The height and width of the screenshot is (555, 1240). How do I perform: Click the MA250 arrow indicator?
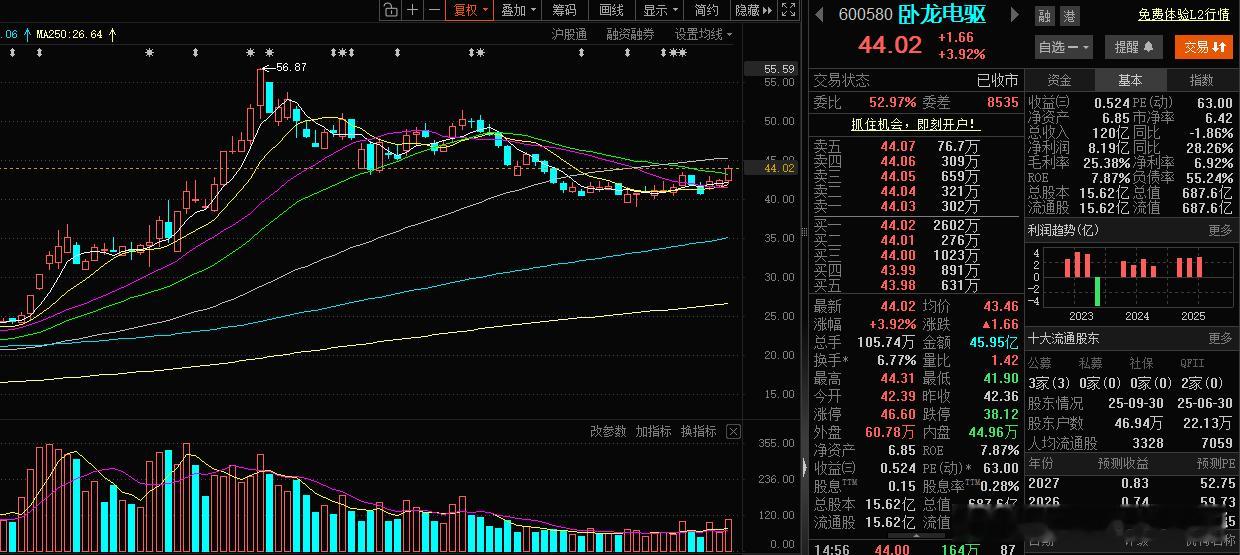[x=112, y=33]
